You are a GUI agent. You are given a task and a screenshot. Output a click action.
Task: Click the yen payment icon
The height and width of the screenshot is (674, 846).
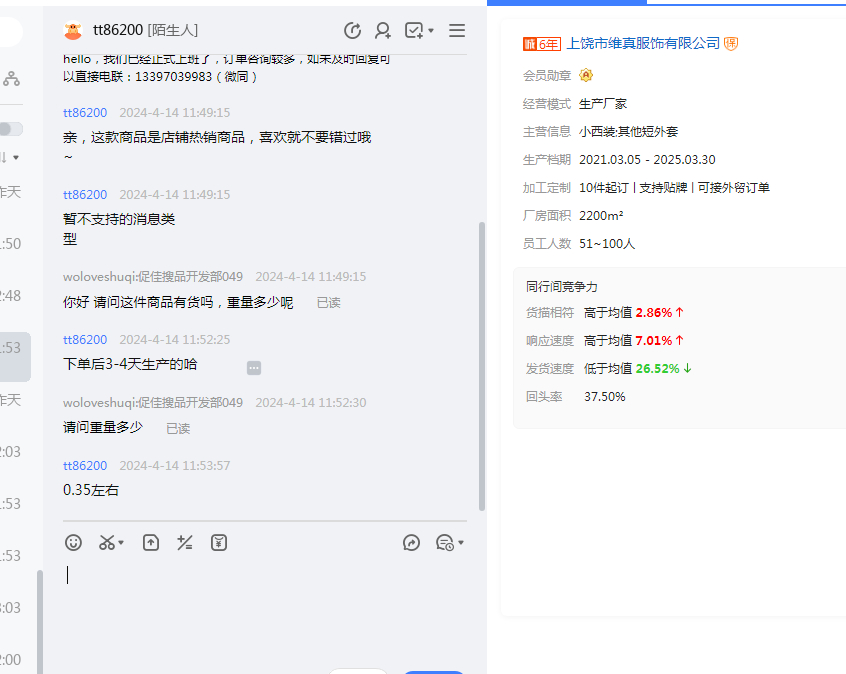pos(219,542)
